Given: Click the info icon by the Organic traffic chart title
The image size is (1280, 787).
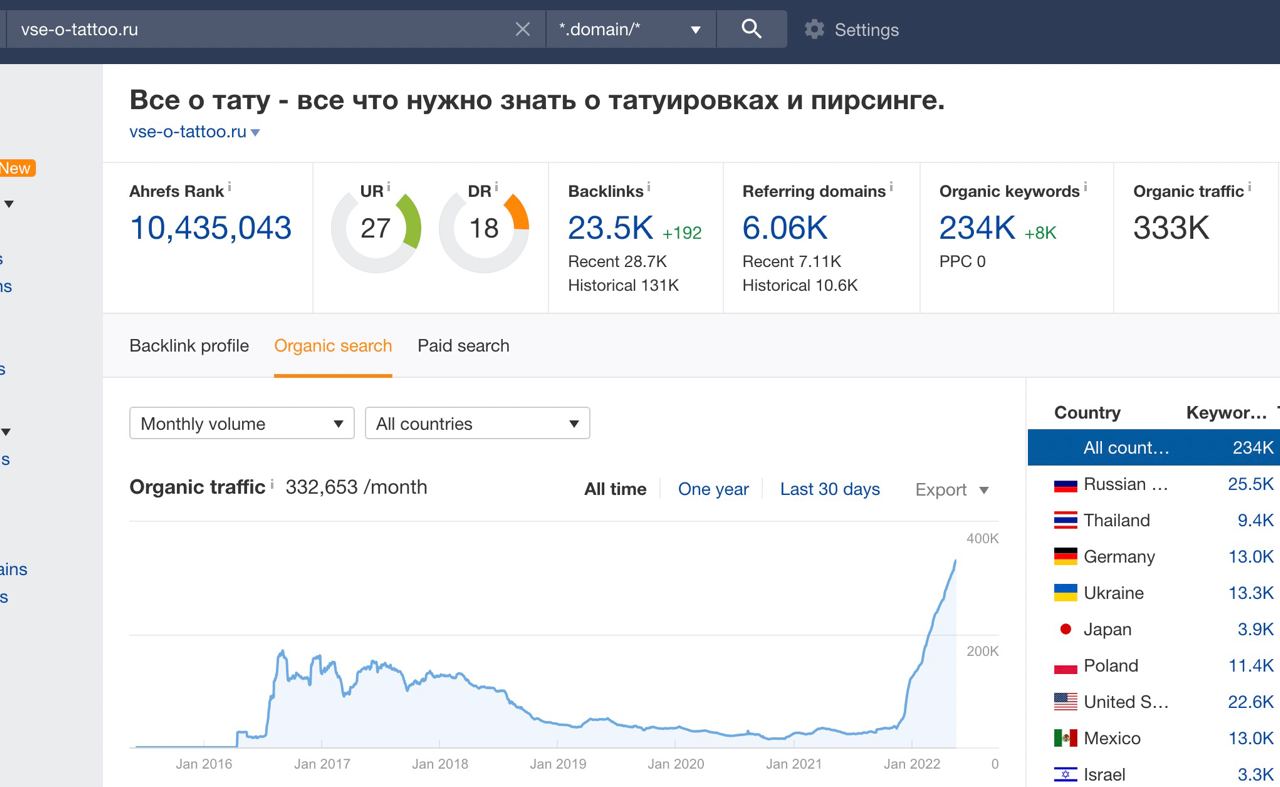Looking at the screenshot, I should coord(272,484).
